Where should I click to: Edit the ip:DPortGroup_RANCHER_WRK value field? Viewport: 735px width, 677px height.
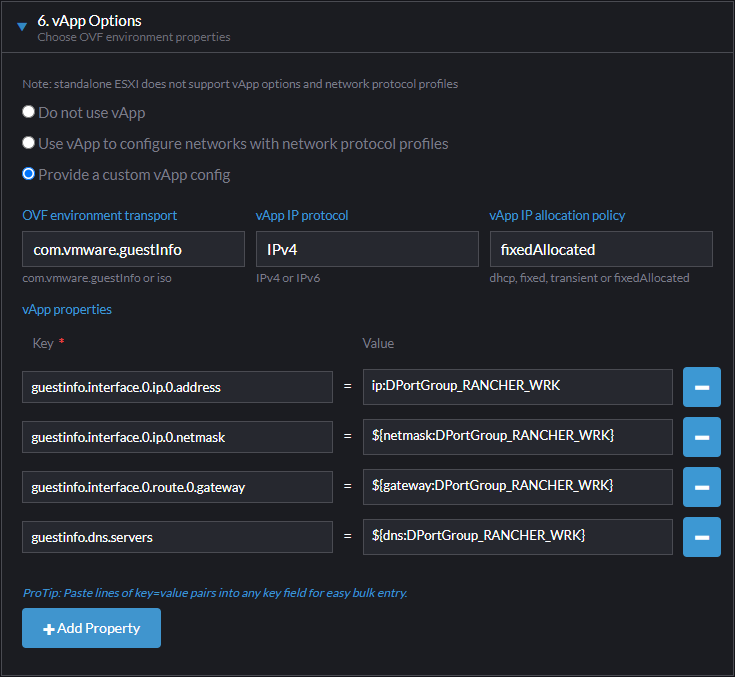pos(517,387)
